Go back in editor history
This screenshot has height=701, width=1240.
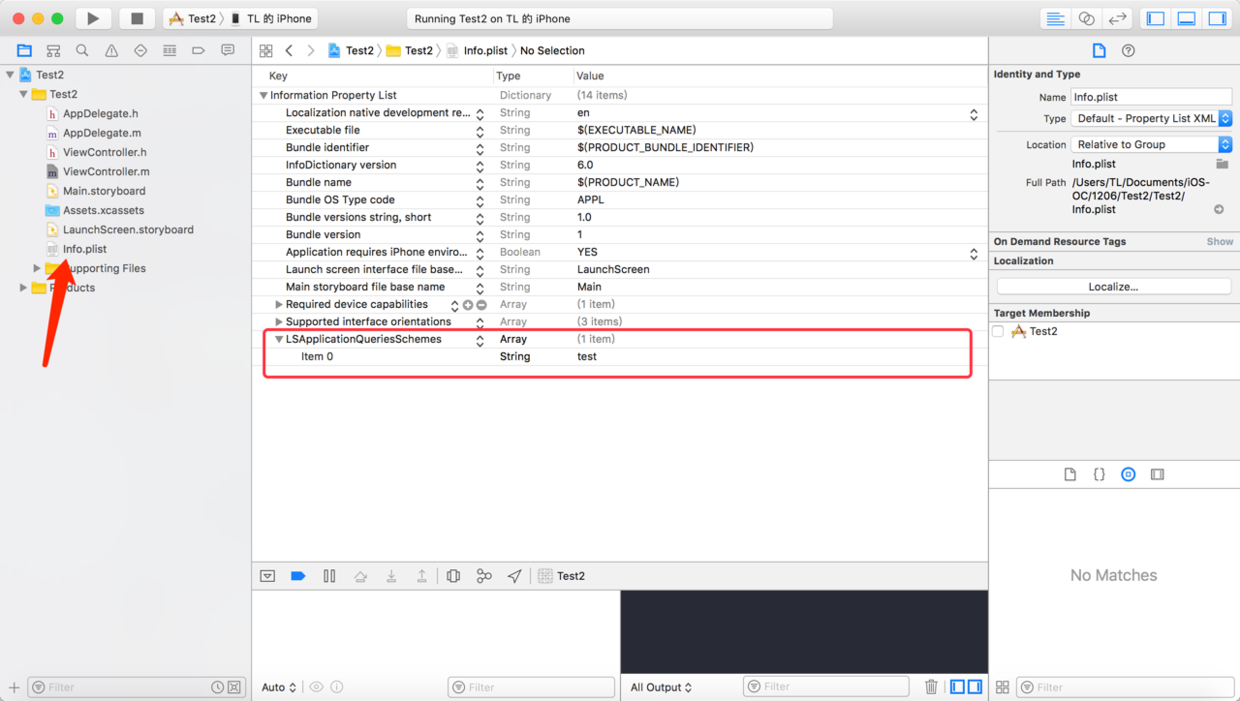coord(289,50)
